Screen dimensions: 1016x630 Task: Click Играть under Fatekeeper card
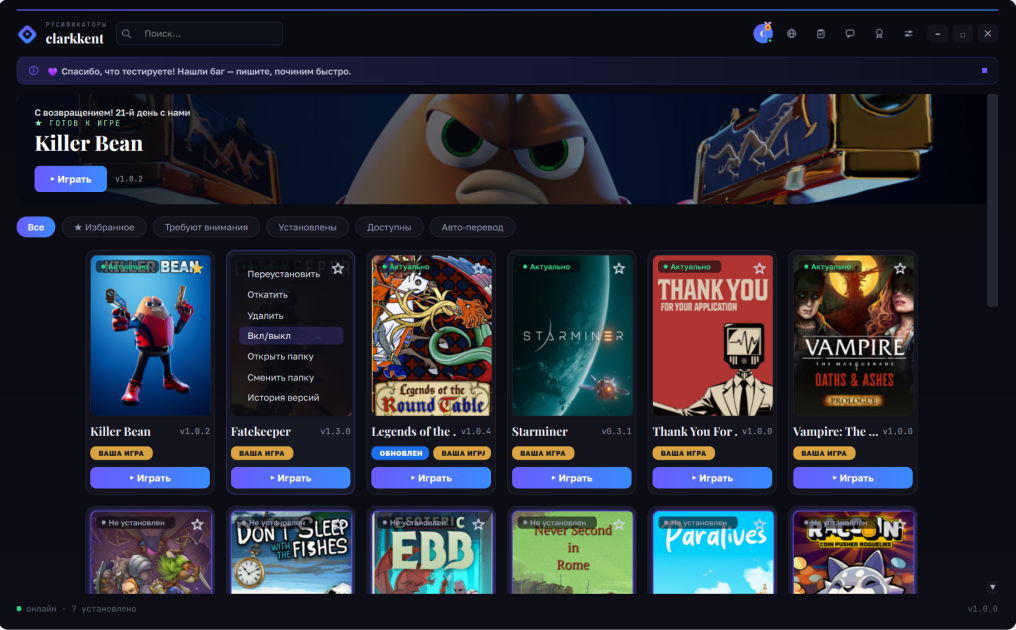(290, 478)
